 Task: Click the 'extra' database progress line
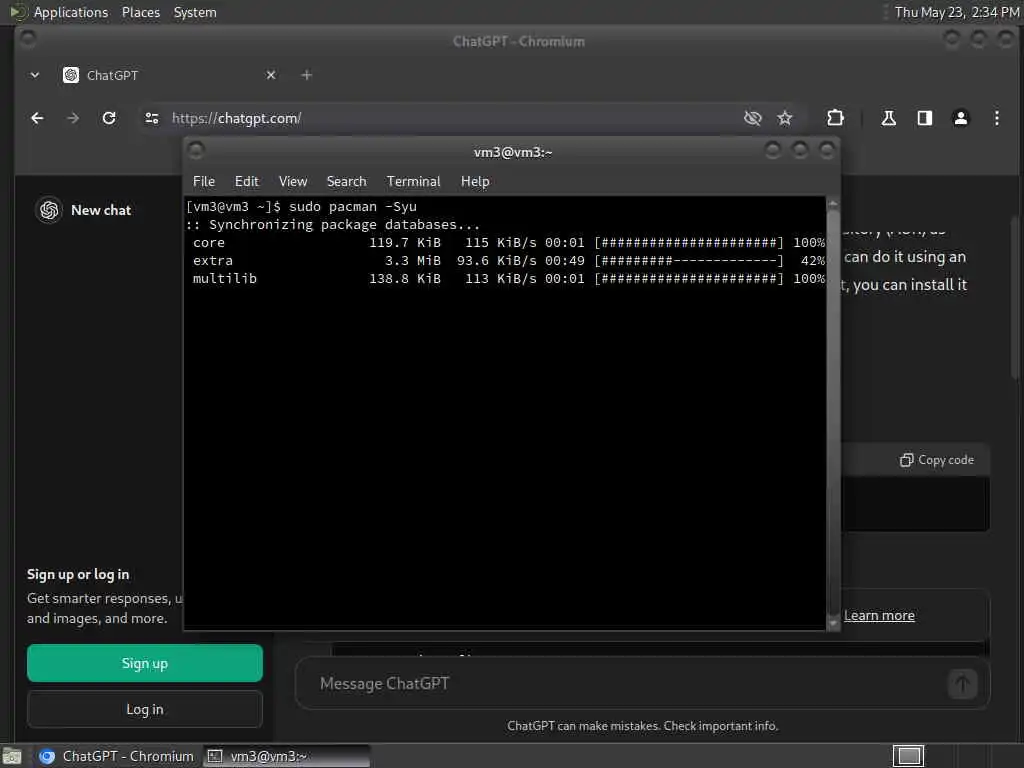click(x=508, y=261)
